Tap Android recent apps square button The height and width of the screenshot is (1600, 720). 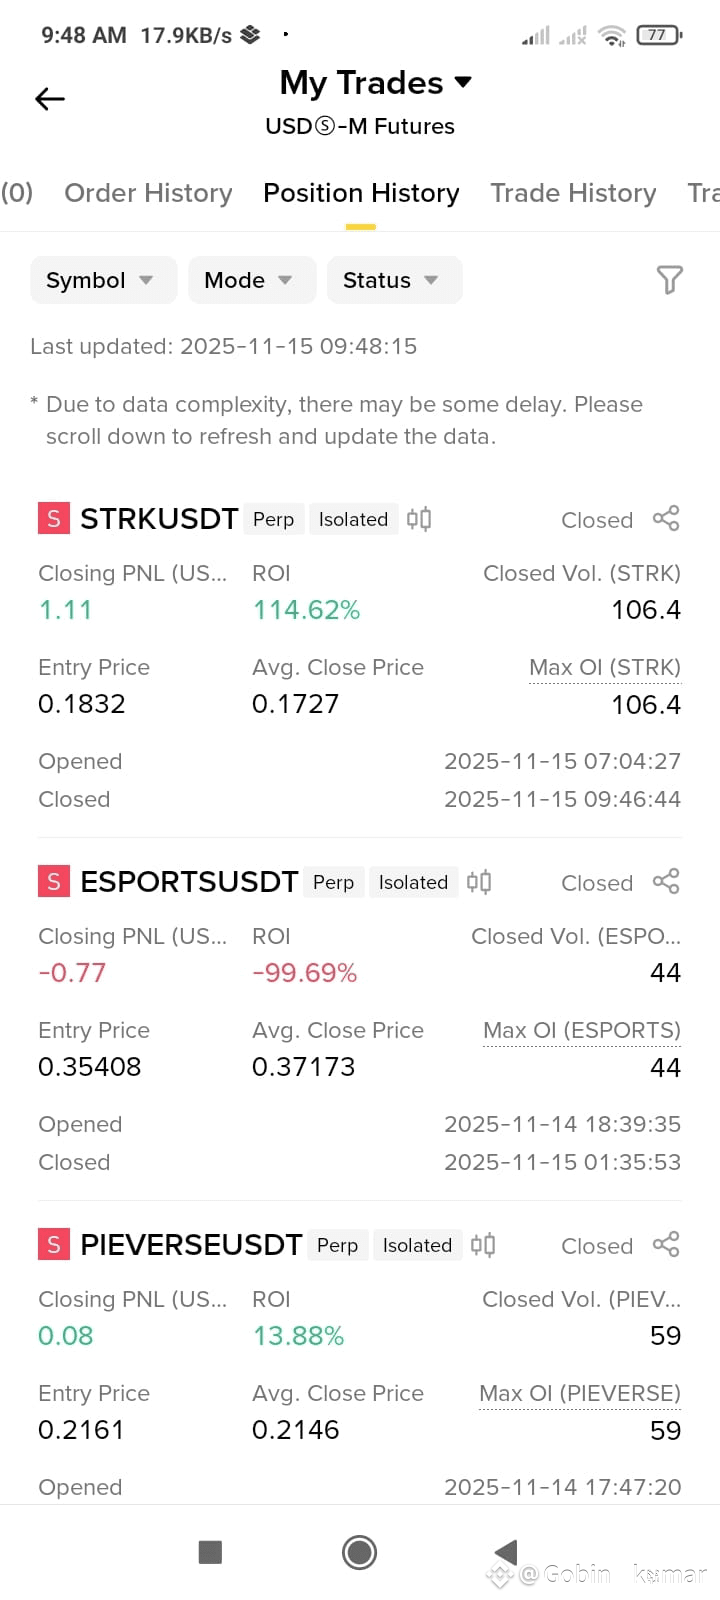pyautogui.click(x=210, y=1552)
